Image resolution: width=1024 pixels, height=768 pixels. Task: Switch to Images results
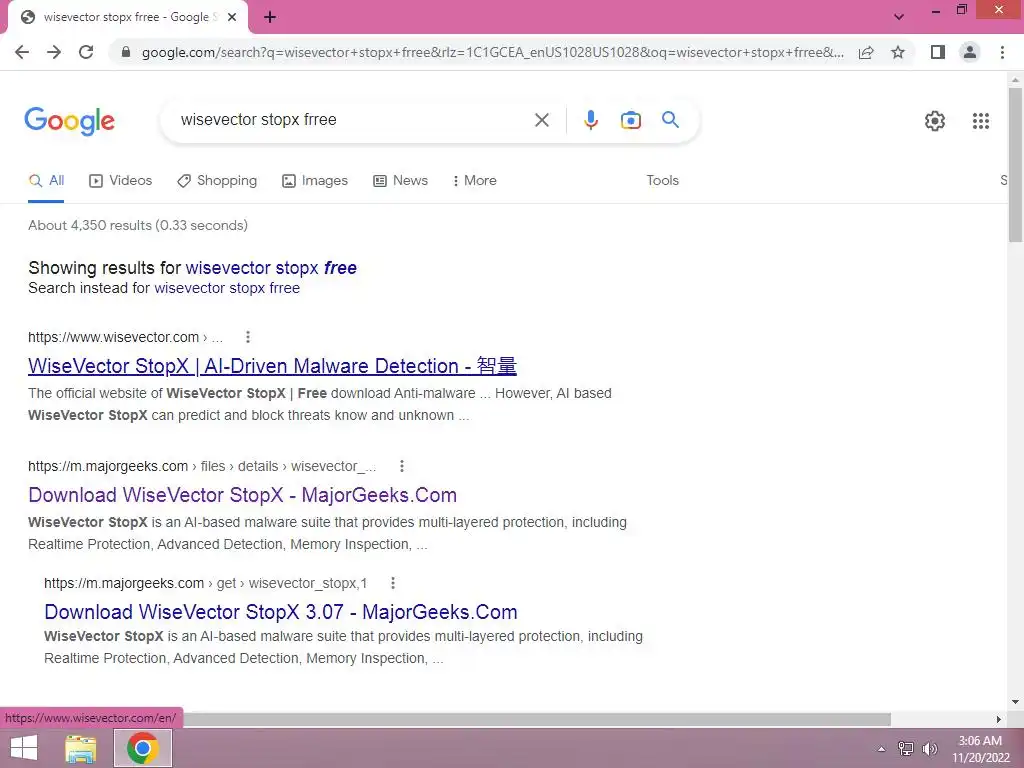(315, 181)
